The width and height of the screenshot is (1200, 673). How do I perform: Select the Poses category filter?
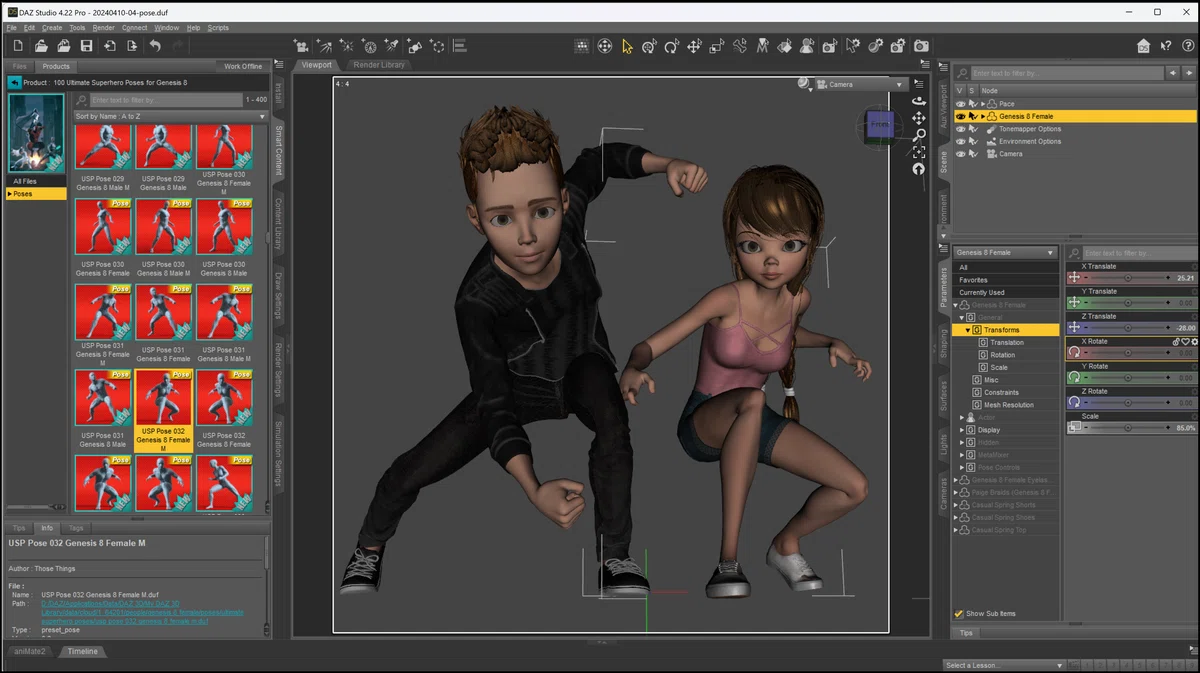36,194
